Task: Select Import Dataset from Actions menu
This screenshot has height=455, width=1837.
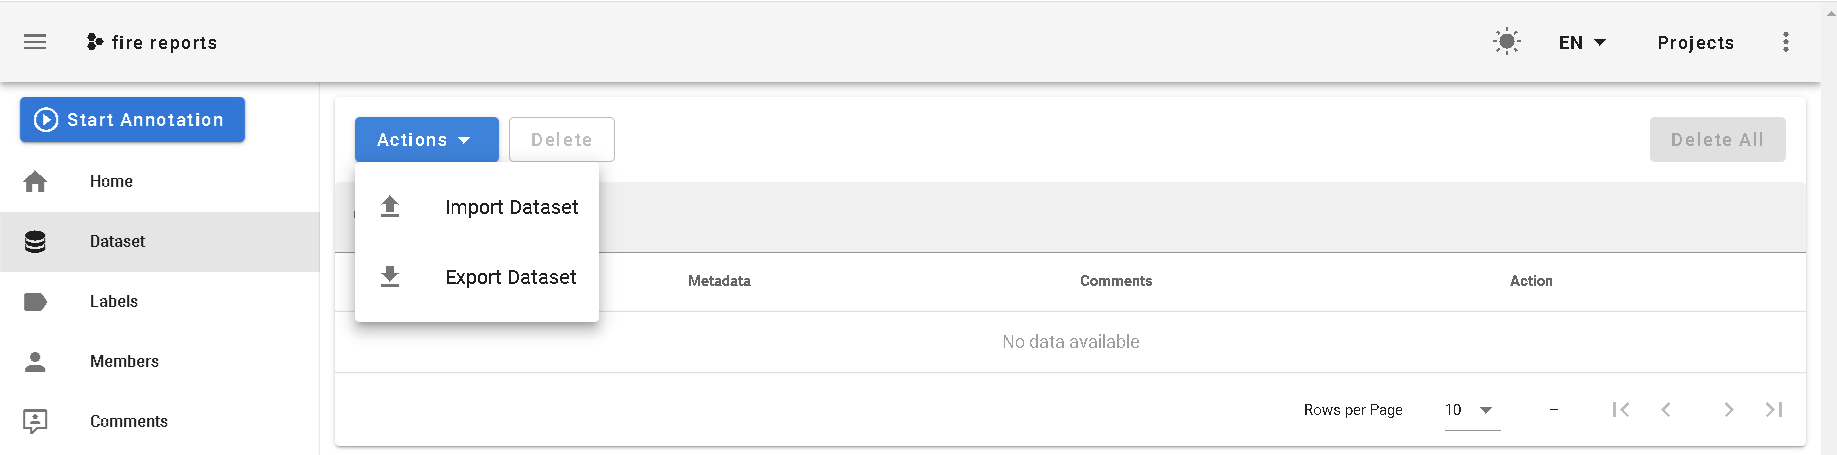Action: click(x=511, y=207)
